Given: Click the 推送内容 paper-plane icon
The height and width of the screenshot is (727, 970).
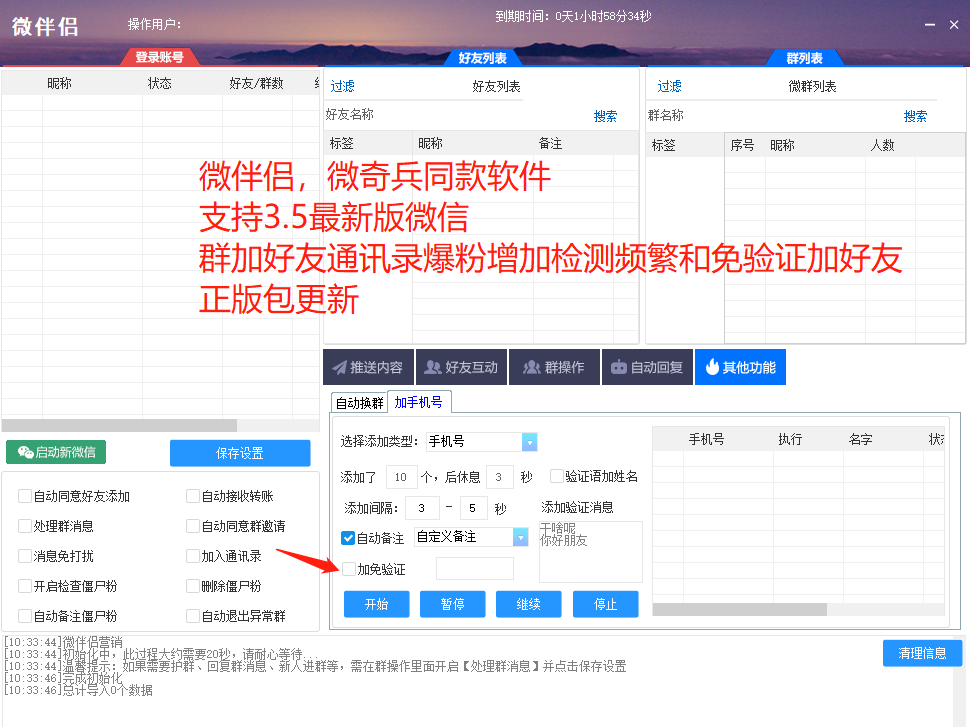Looking at the screenshot, I should (x=339, y=368).
